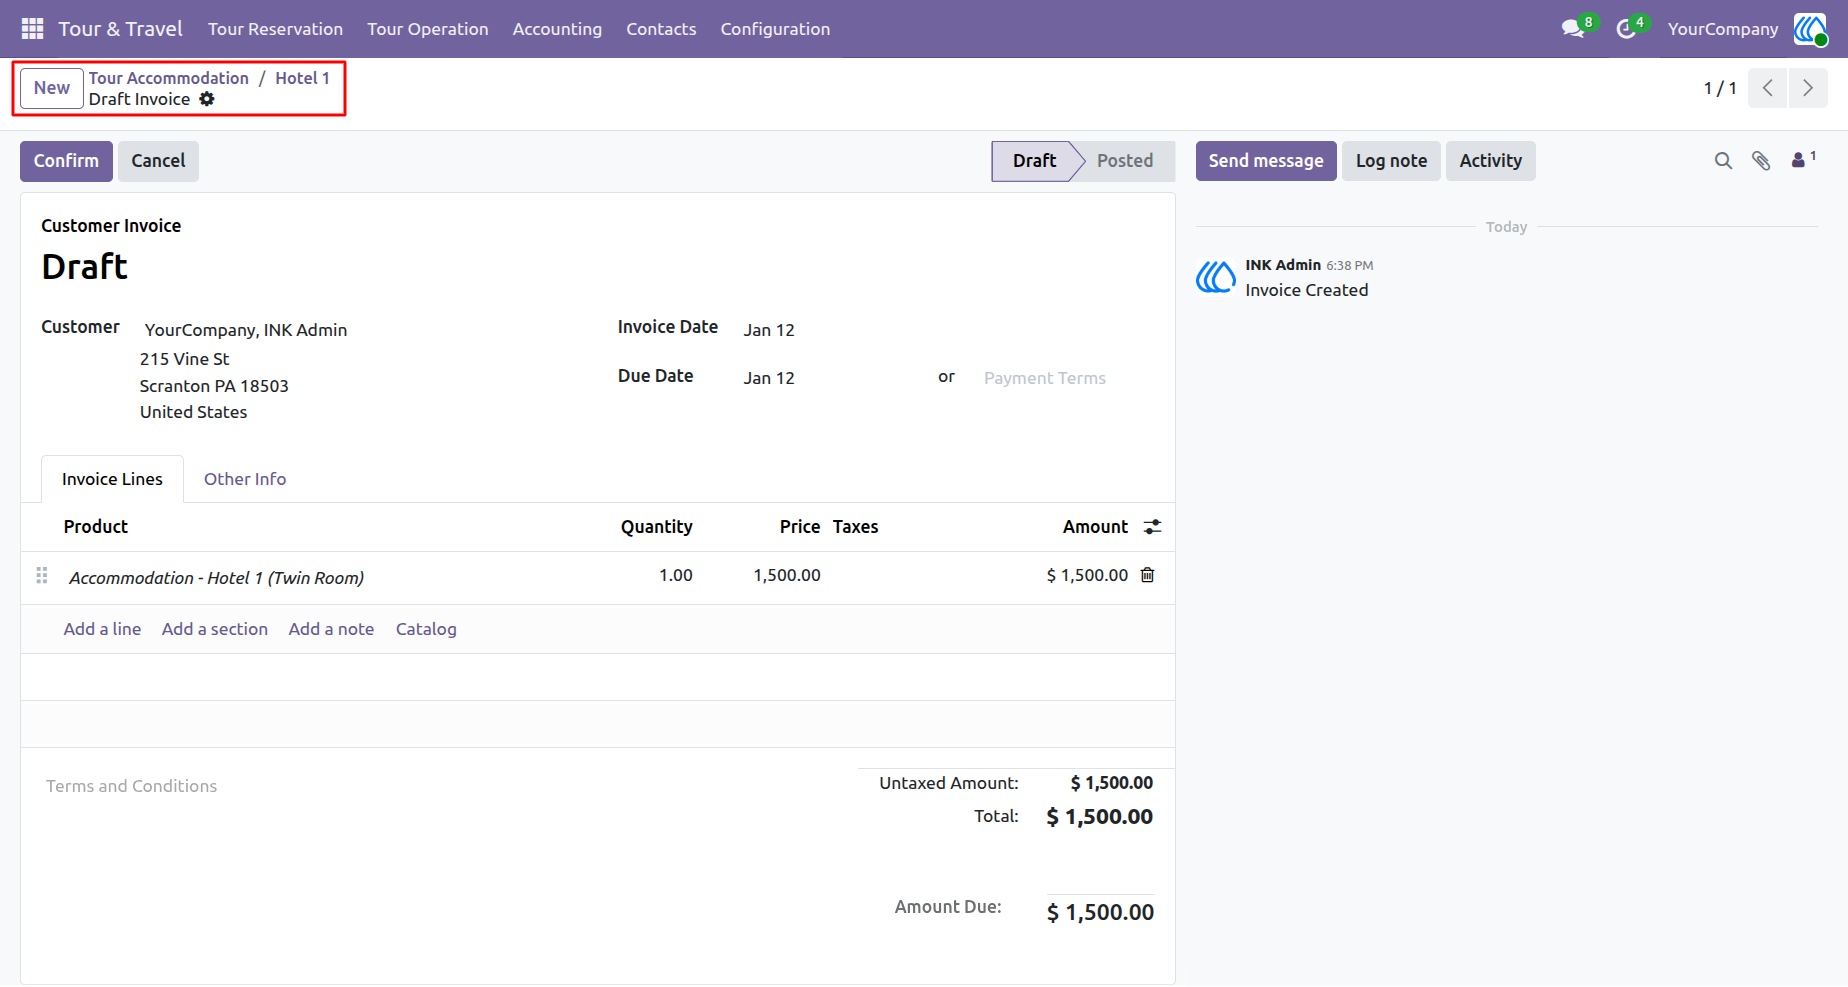Open the Configuration menu
This screenshot has height=987, width=1848.
[775, 29]
